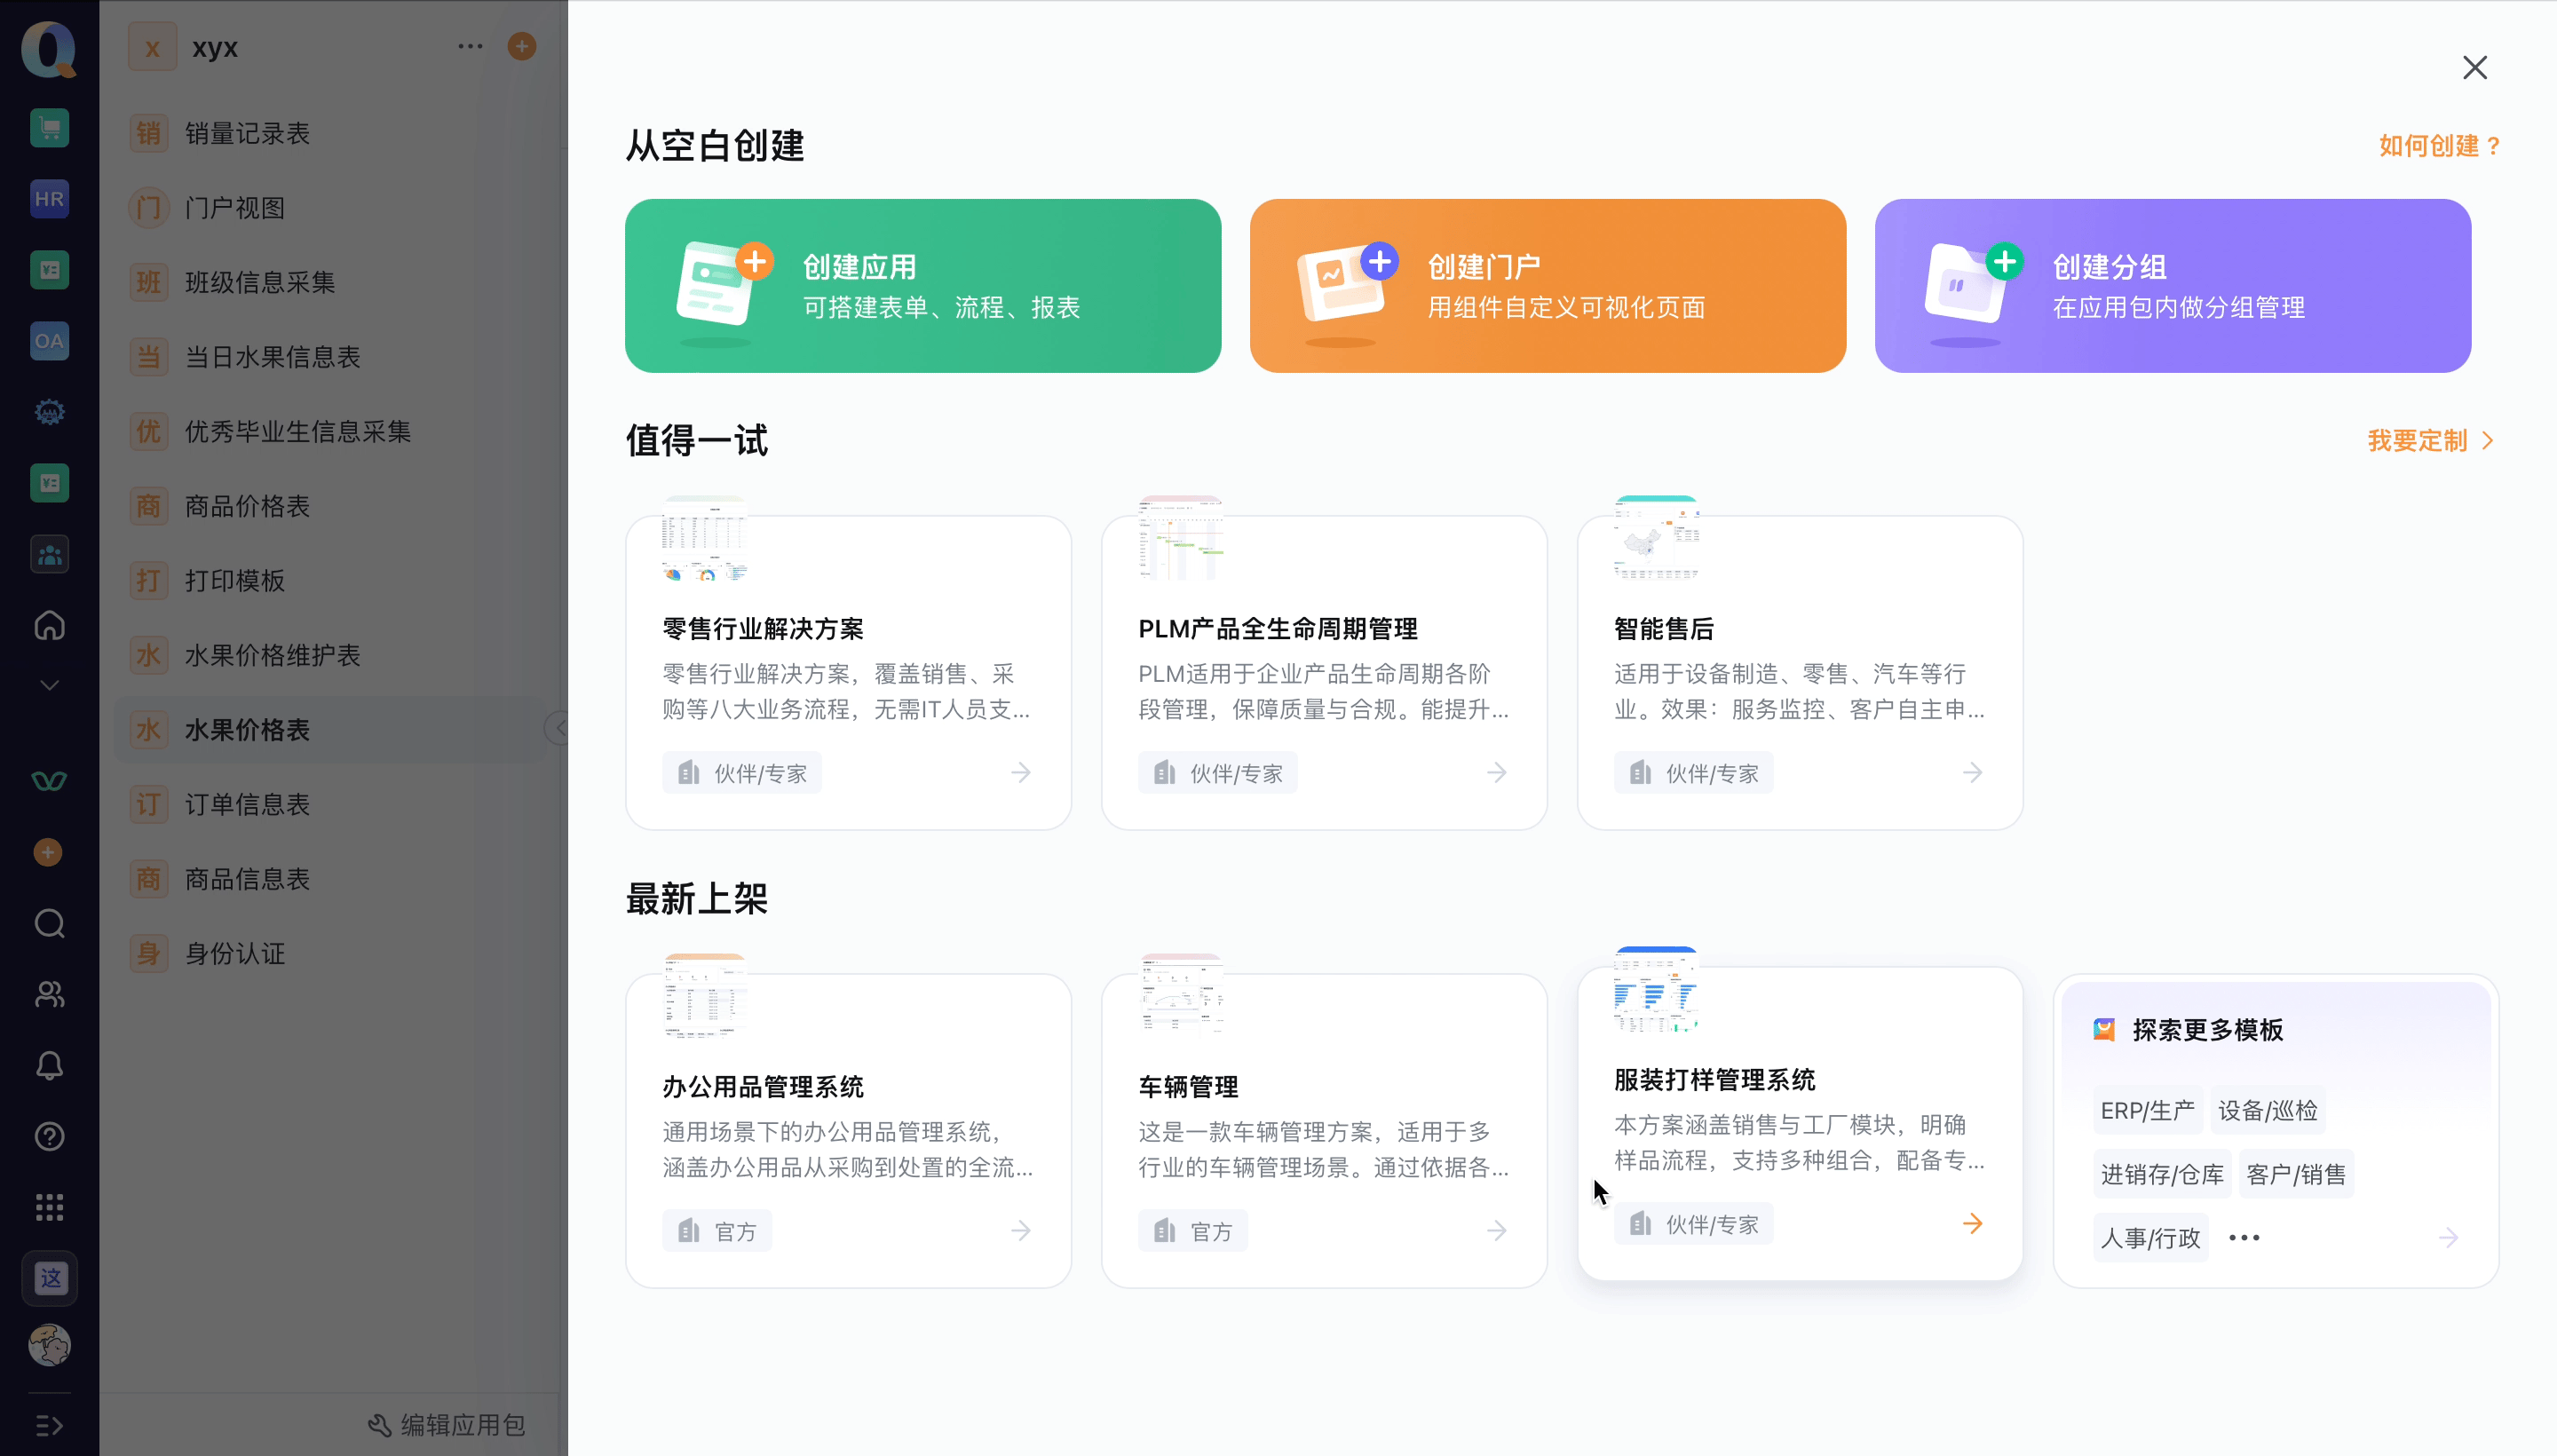Click the 车辆管理 preview thumbnail

click(x=1181, y=995)
